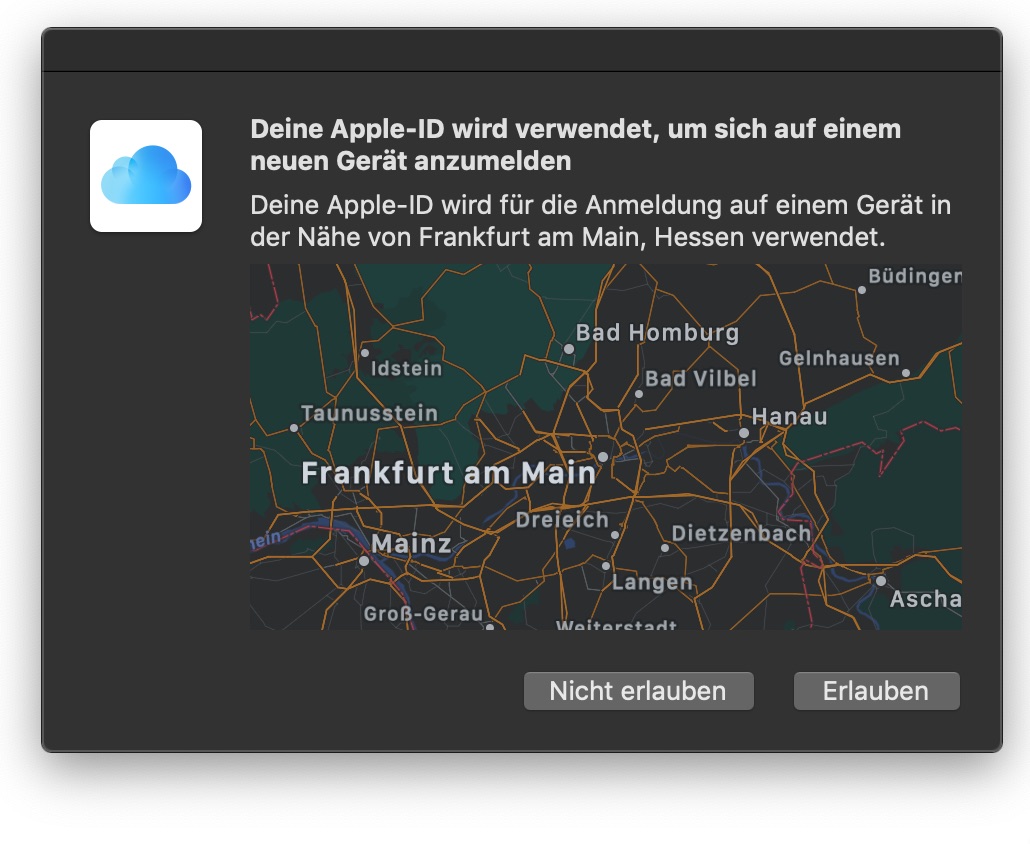This screenshot has height=844, width=1030.
Task: Click the iCloud cloud icon
Action: [146, 175]
